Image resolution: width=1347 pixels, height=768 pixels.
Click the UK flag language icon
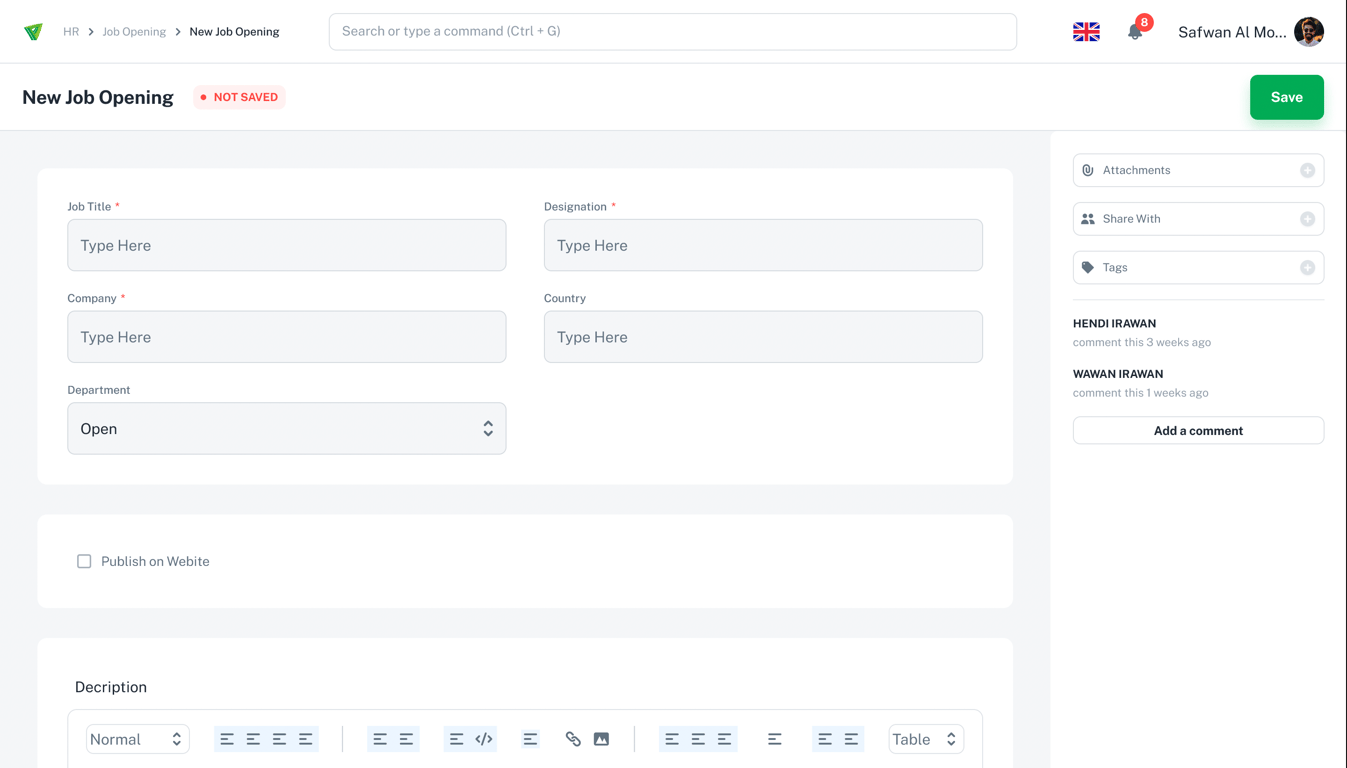coord(1086,32)
